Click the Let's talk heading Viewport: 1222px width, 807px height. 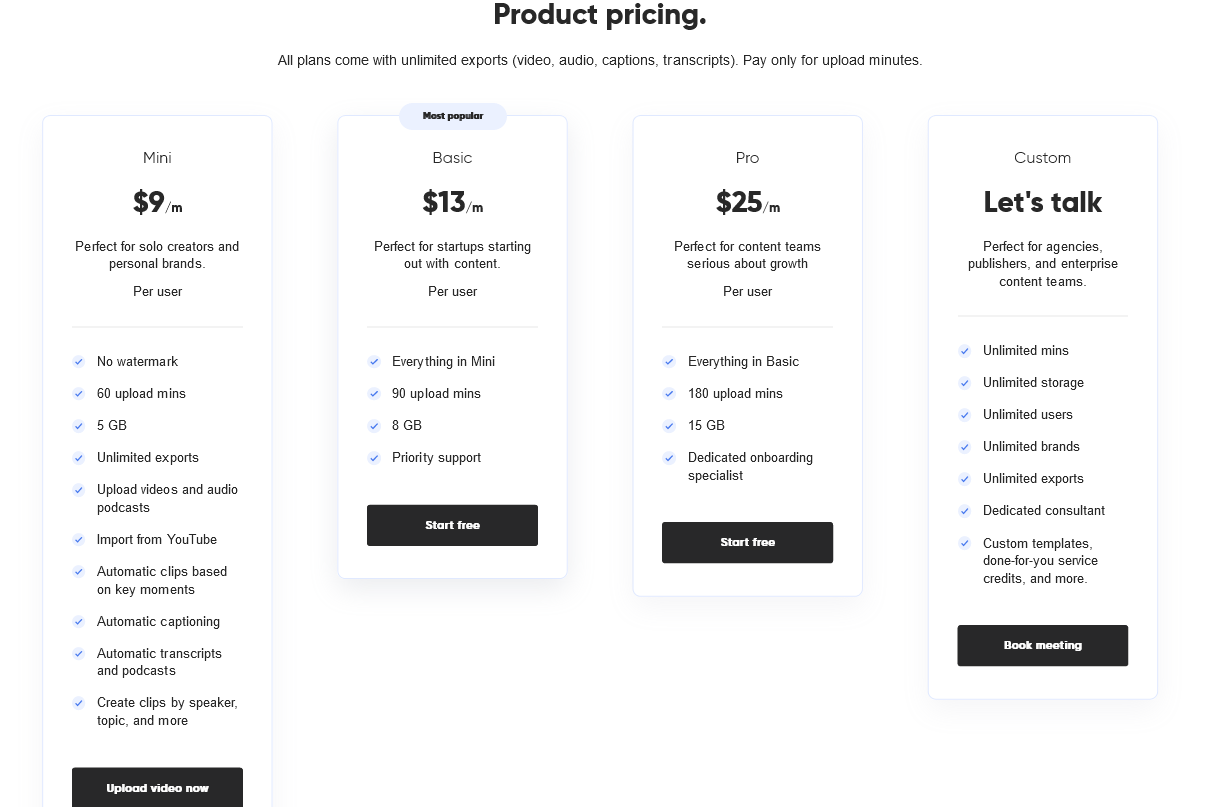(1042, 203)
